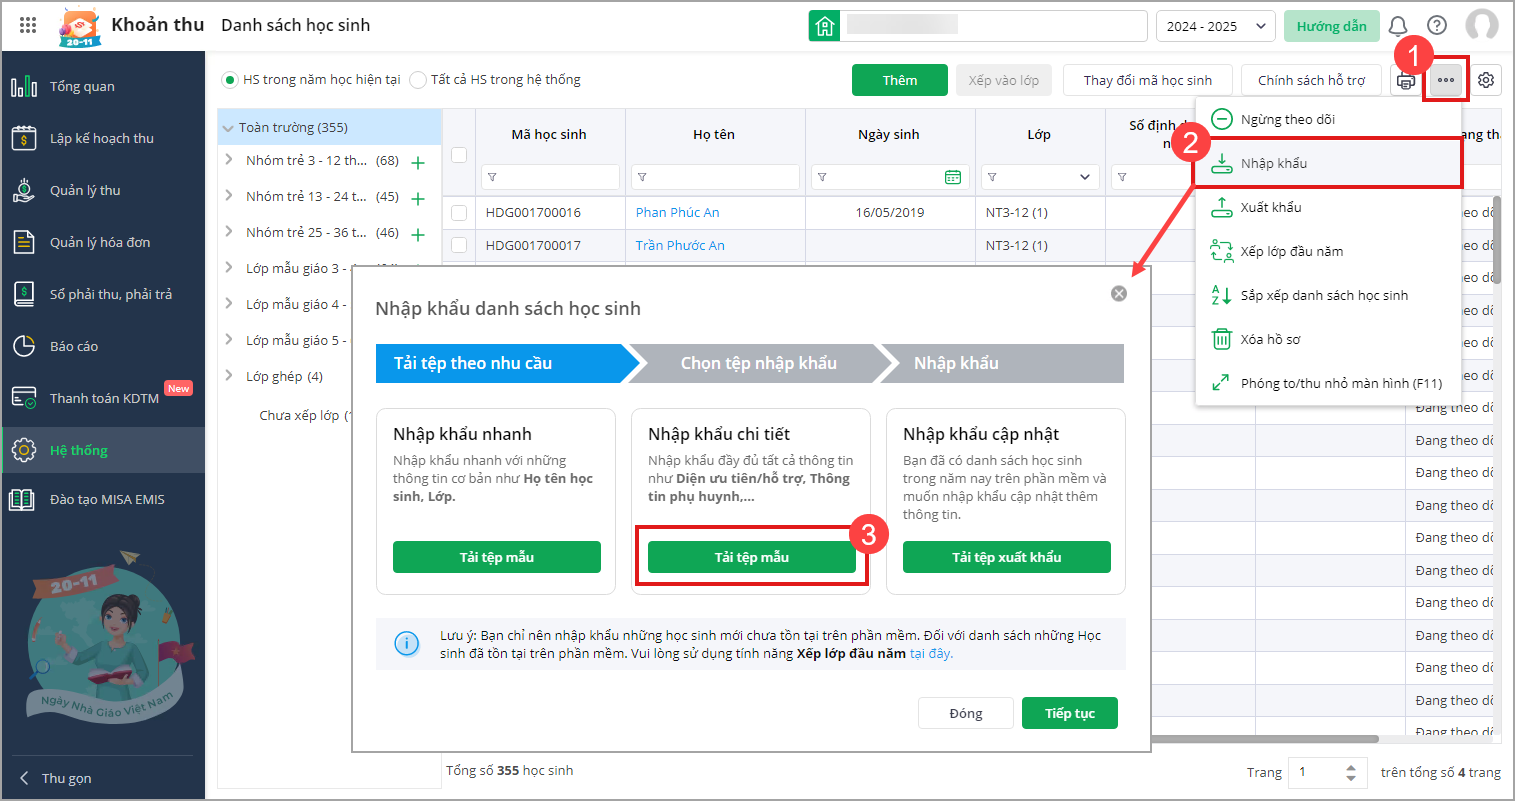The image size is (1515, 801).
Task: Open the user avatar menu
Action: click(1481, 26)
